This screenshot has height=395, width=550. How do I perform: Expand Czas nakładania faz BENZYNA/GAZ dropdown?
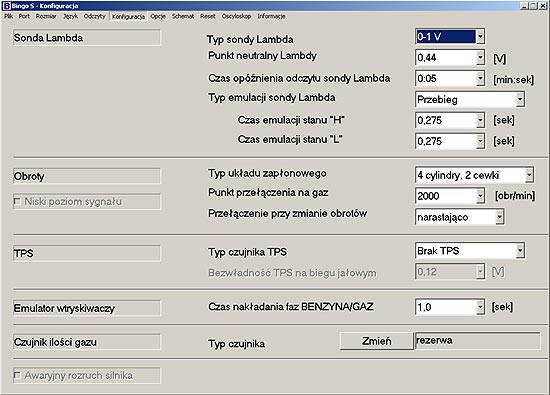(x=480, y=307)
